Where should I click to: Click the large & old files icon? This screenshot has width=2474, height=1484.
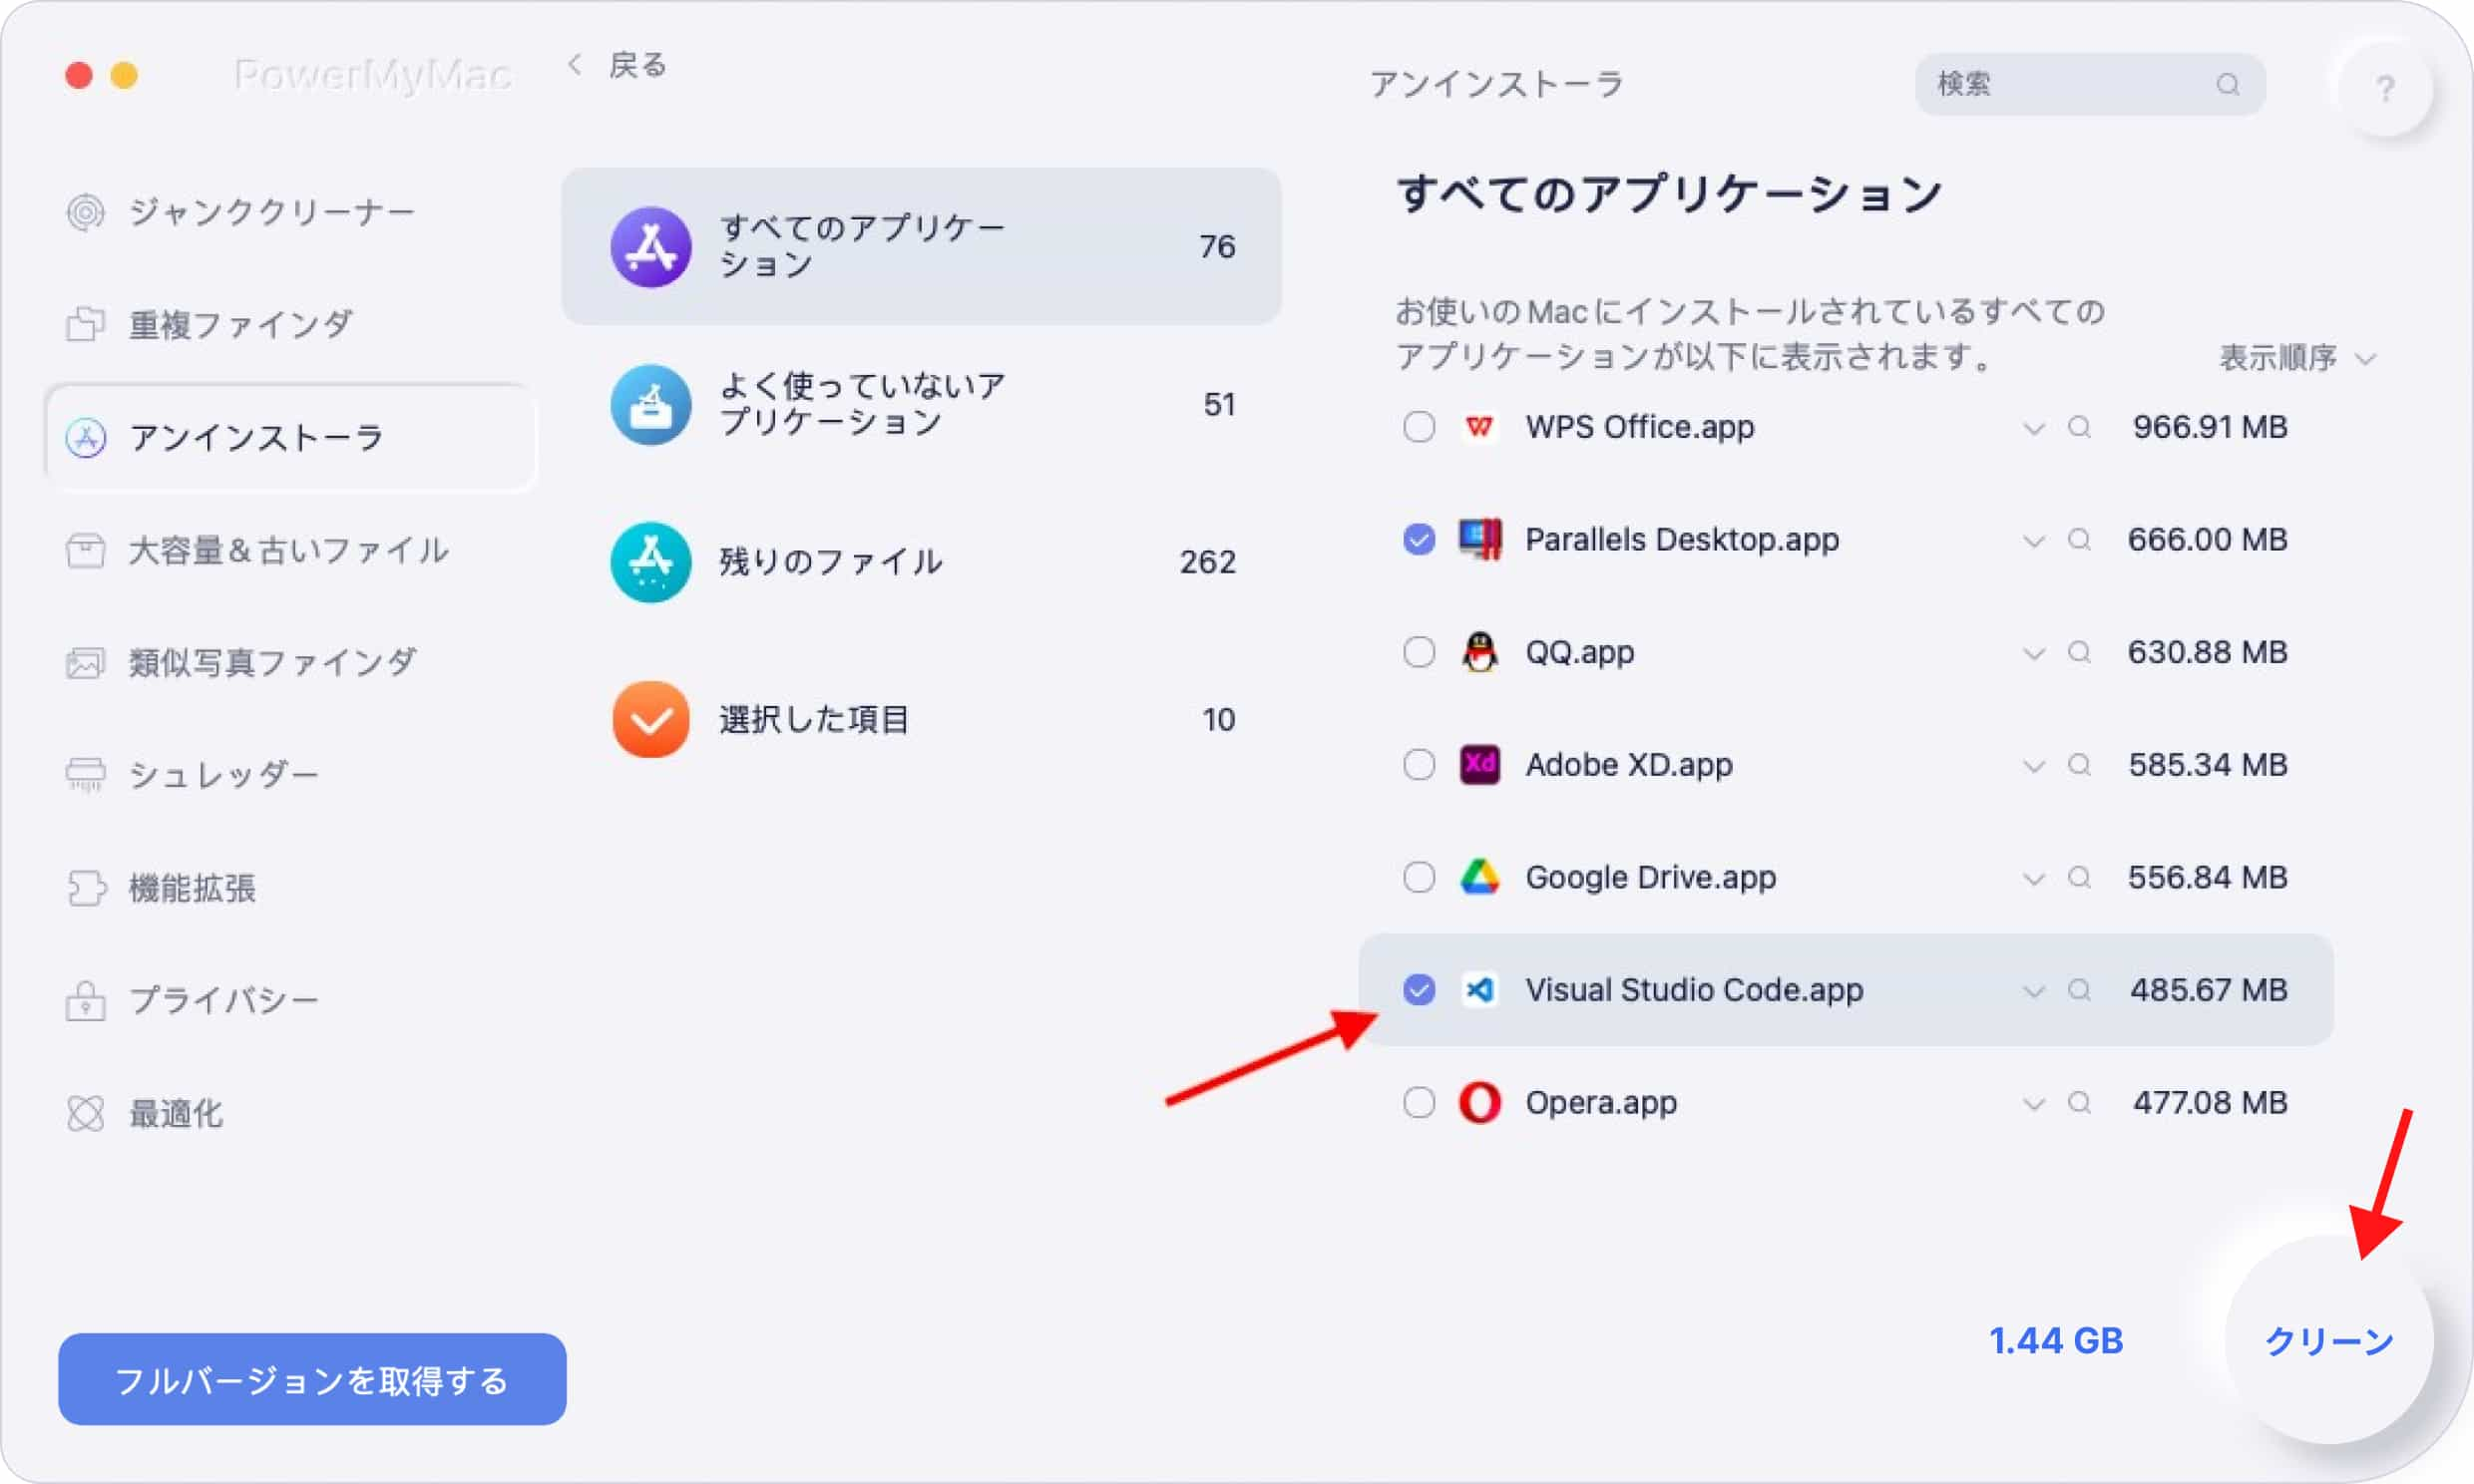click(86, 550)
